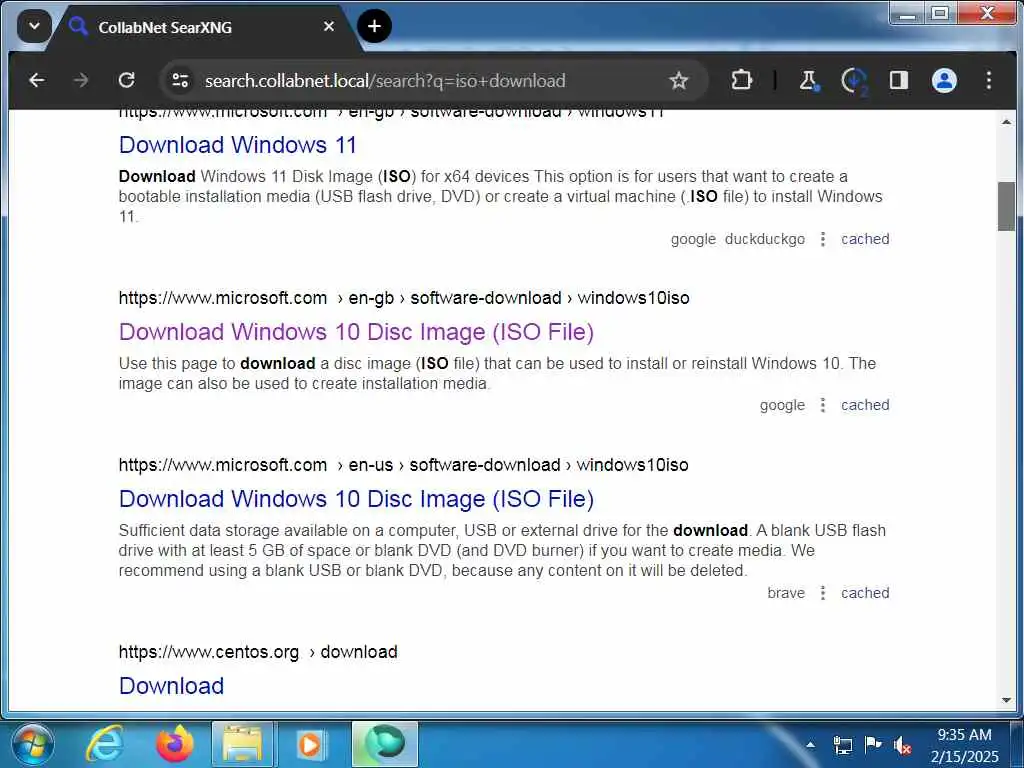Bookmark this page with the star icon
This screenshot has height=768, width=1024.
[x=679, y=80]
